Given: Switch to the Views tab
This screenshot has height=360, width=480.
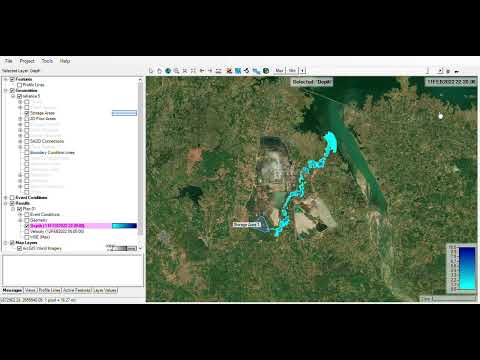Looking at the screenshot, I should coord(30,291).
